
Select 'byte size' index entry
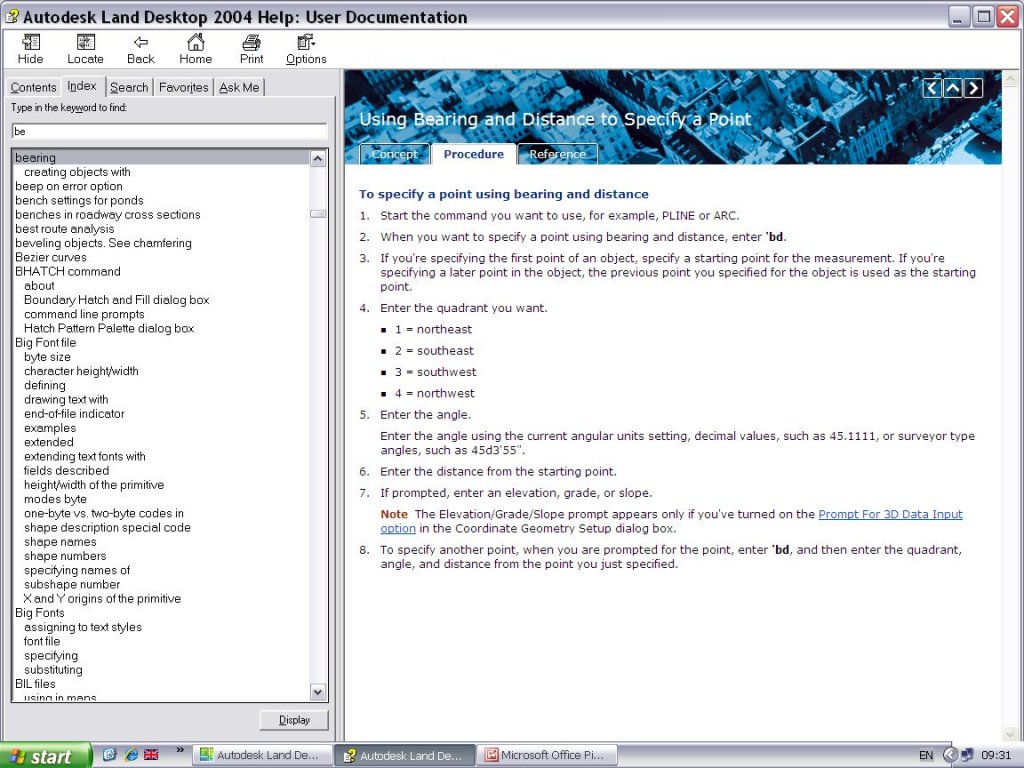tap(47, 357)
